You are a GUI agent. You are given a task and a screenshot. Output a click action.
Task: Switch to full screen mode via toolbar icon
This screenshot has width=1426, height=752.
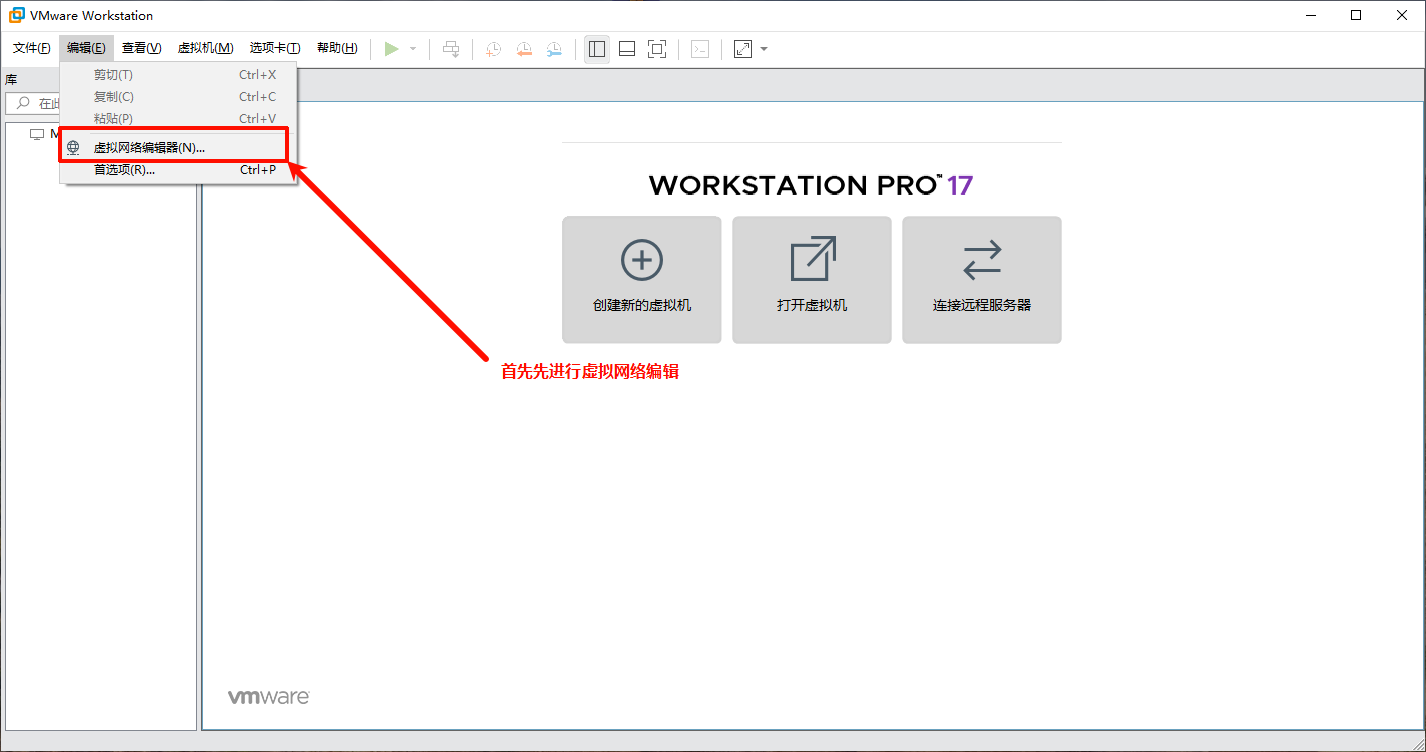657,49
